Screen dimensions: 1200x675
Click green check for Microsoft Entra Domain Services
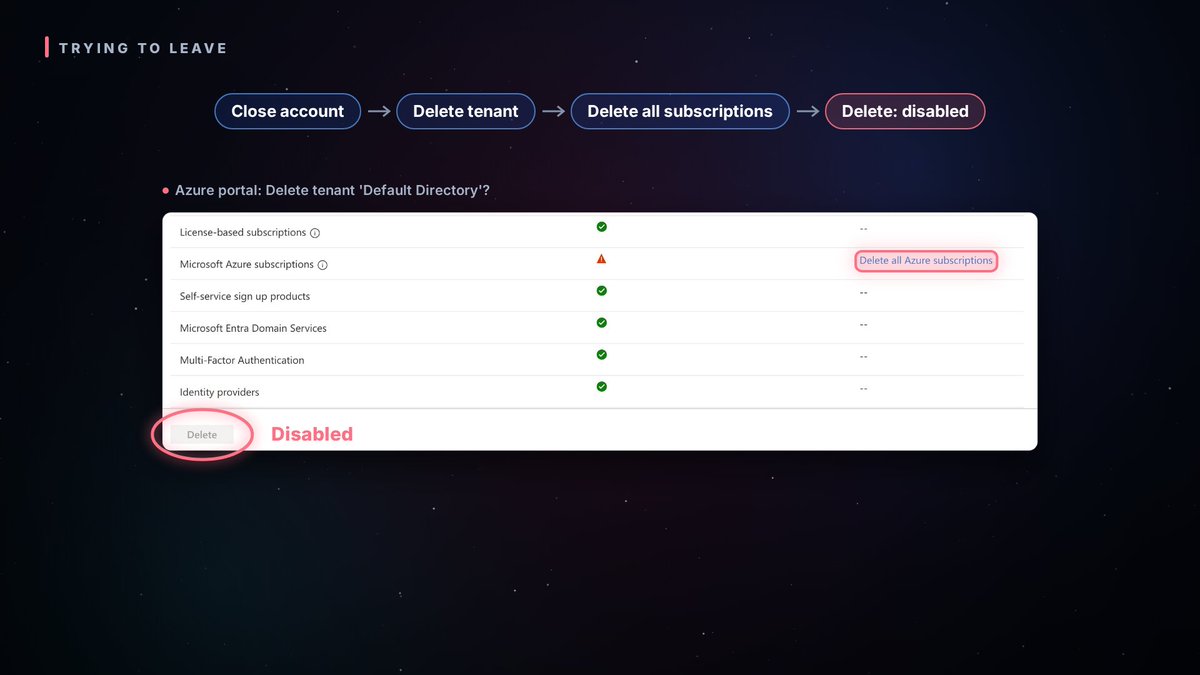click(x=601, y=323)
